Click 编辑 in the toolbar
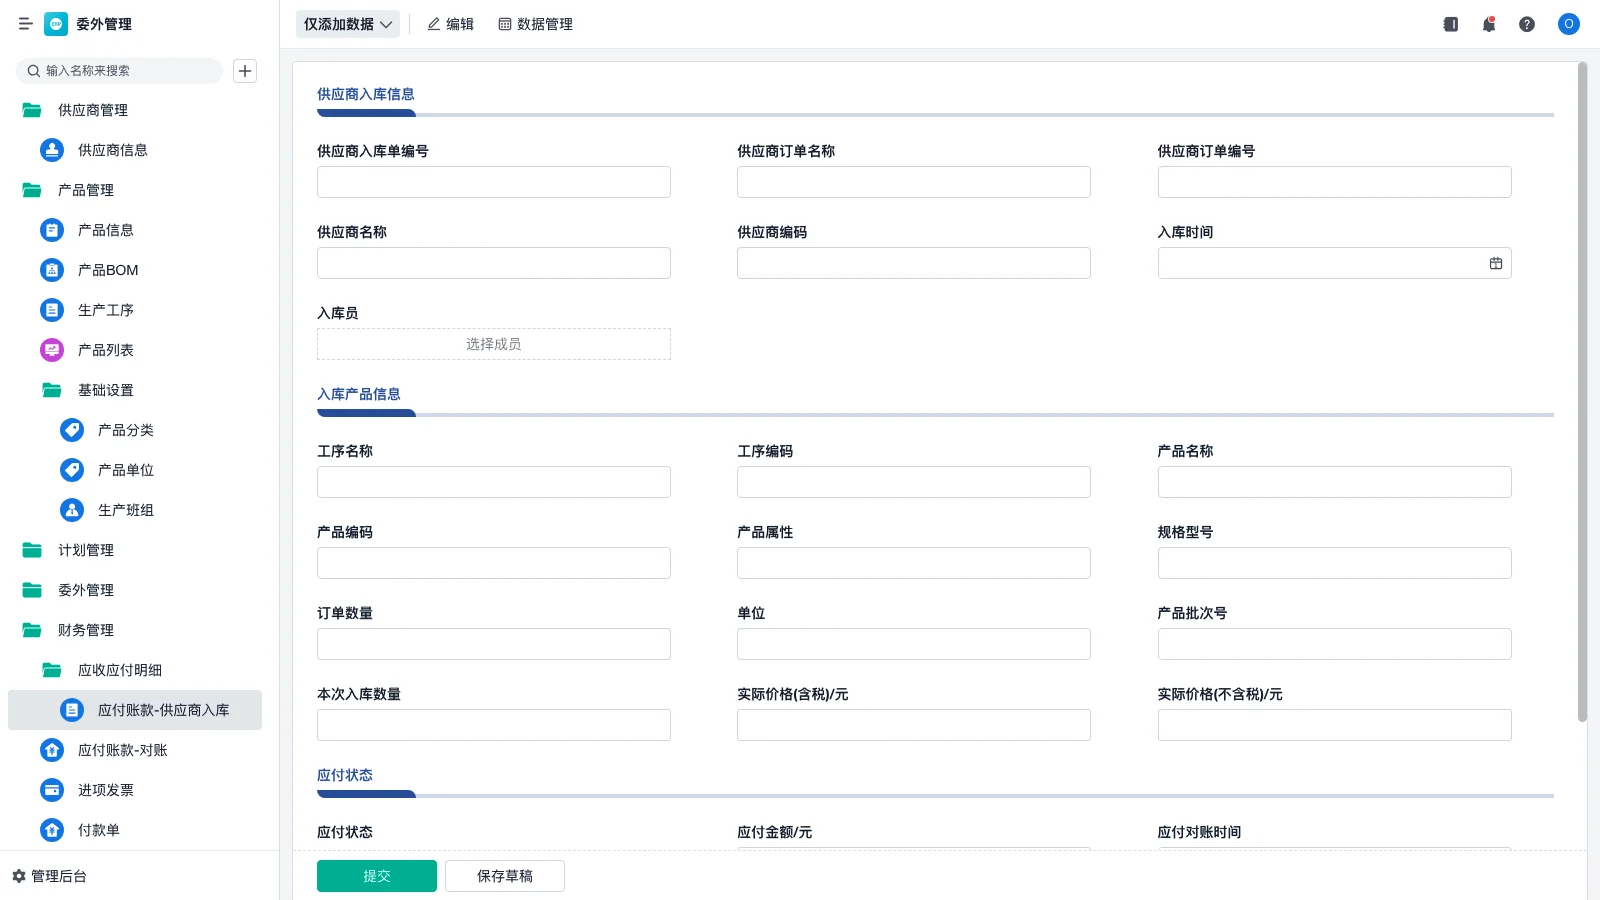 (x=450, y=24)
